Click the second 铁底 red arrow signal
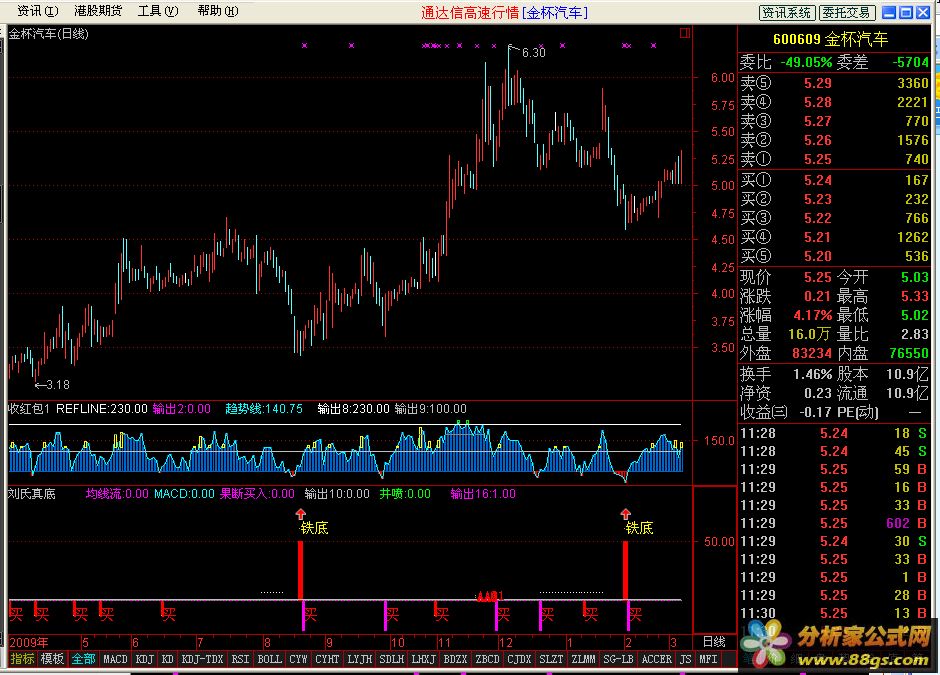 pyautogui.click(x=625, y=514)
